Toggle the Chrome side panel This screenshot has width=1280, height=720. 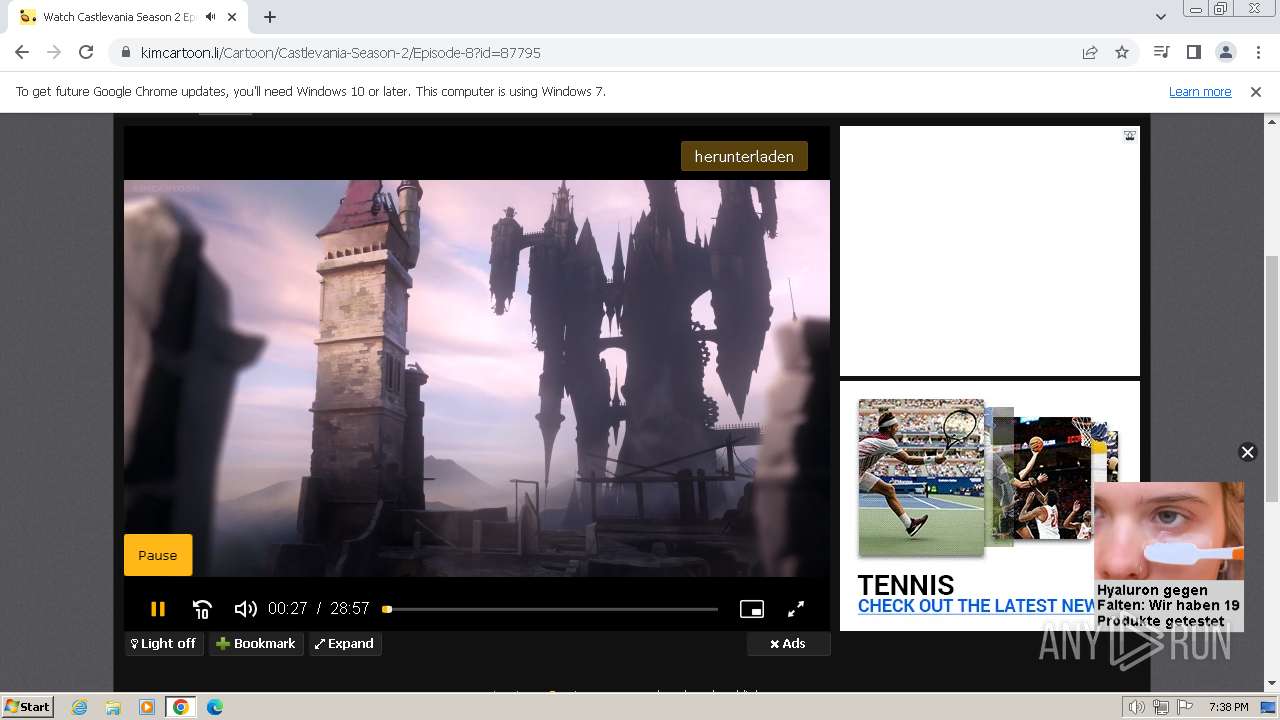[x=1193, y=52]
